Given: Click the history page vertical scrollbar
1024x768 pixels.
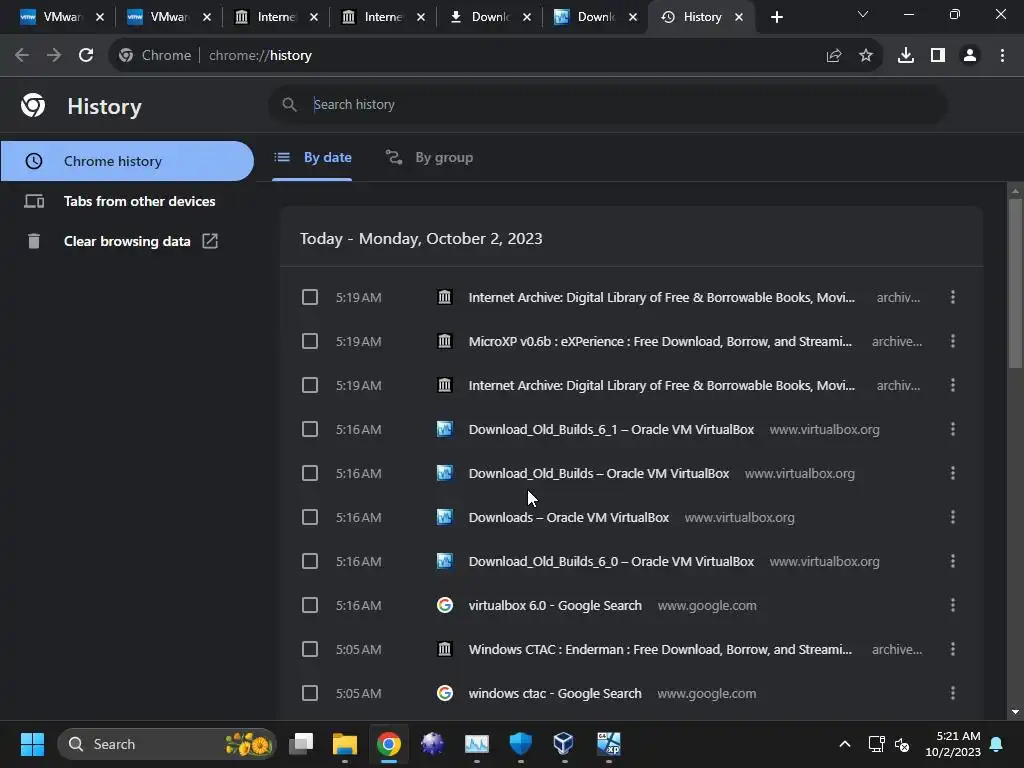Looking at the screenshot, I should pos(1015,283).
